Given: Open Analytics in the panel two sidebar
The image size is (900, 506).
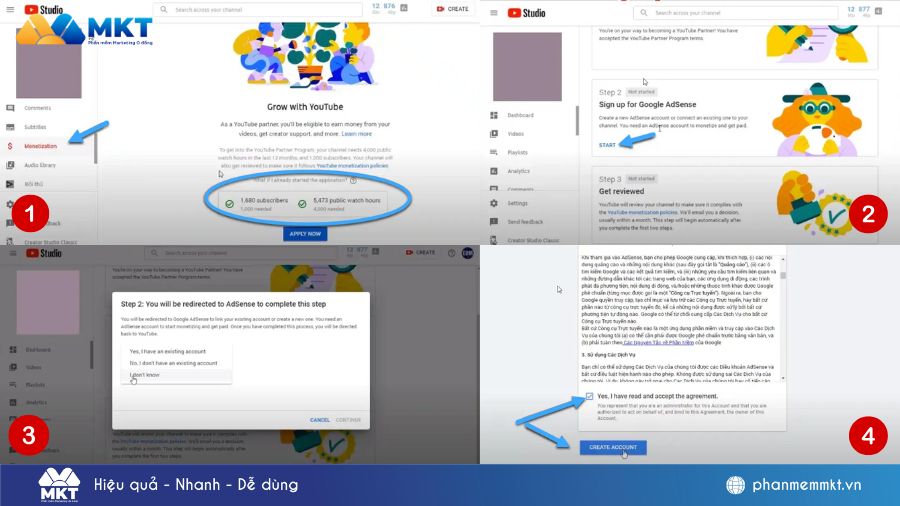Looking at the screenshot, I should pyautogui.click(x=520, y=171).
